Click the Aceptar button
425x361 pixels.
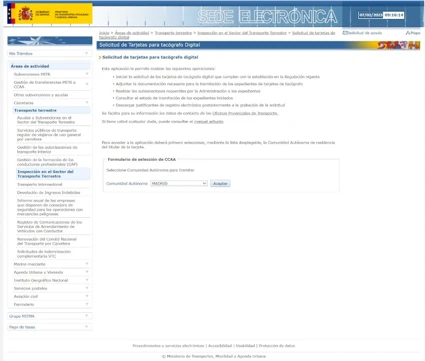(220, 184)
